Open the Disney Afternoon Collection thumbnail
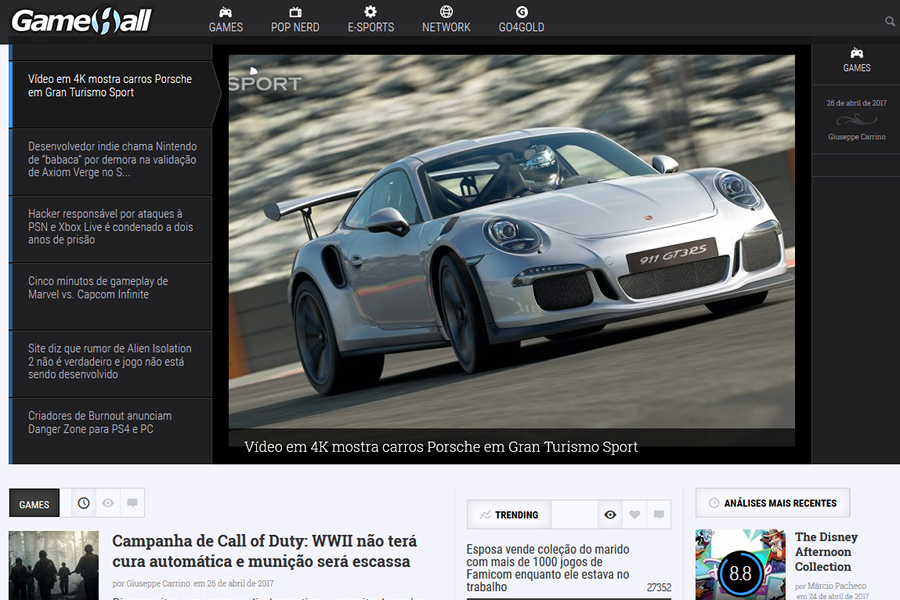Image resolution: width=900 pixels, height=600 pixels. point(740,564)
